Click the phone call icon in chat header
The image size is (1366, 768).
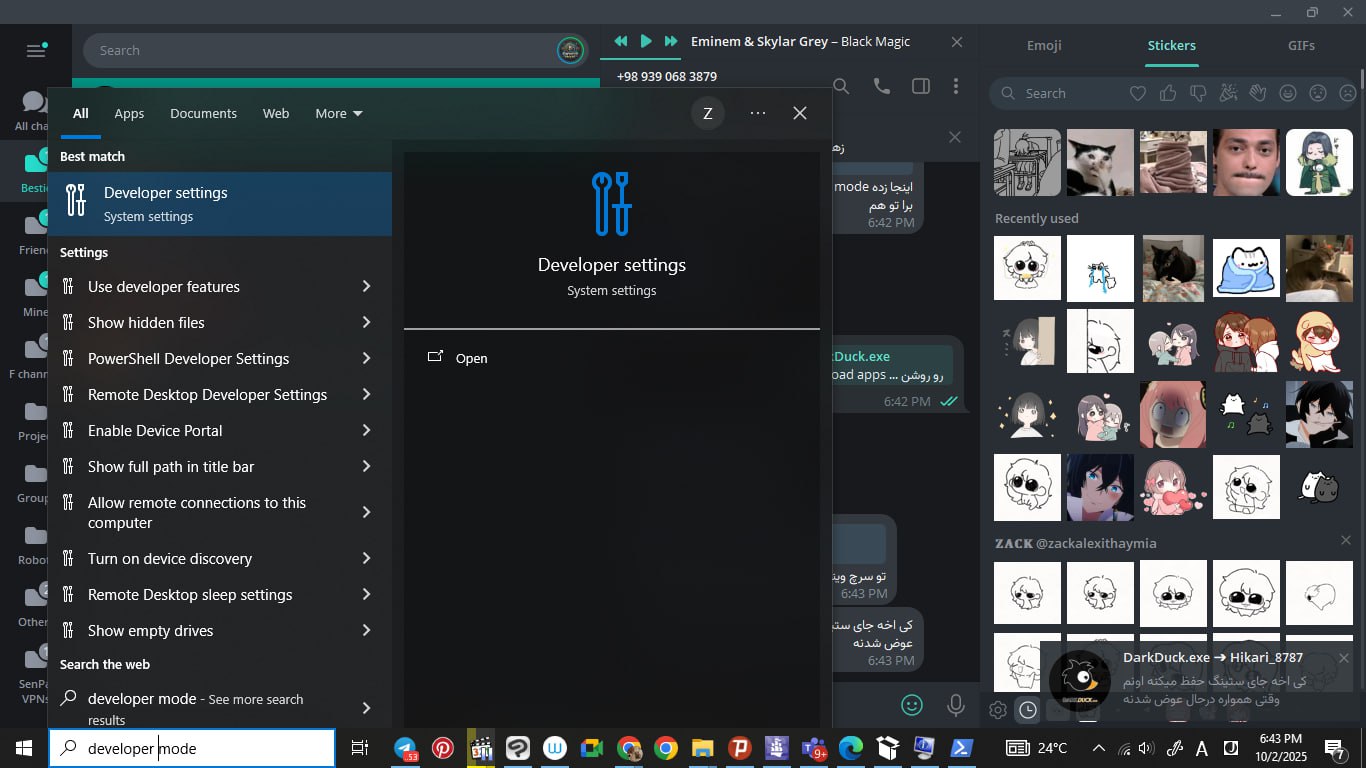(881, 87)
